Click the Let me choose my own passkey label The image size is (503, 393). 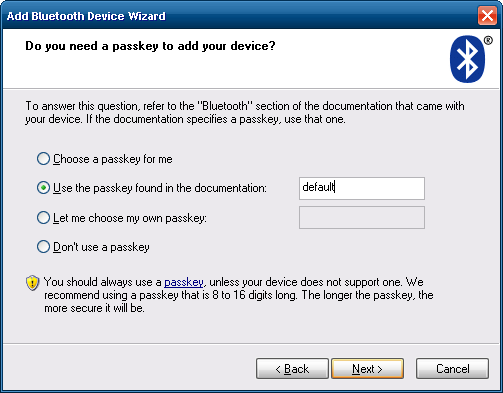pyautogui.click(x=130, y=218)
